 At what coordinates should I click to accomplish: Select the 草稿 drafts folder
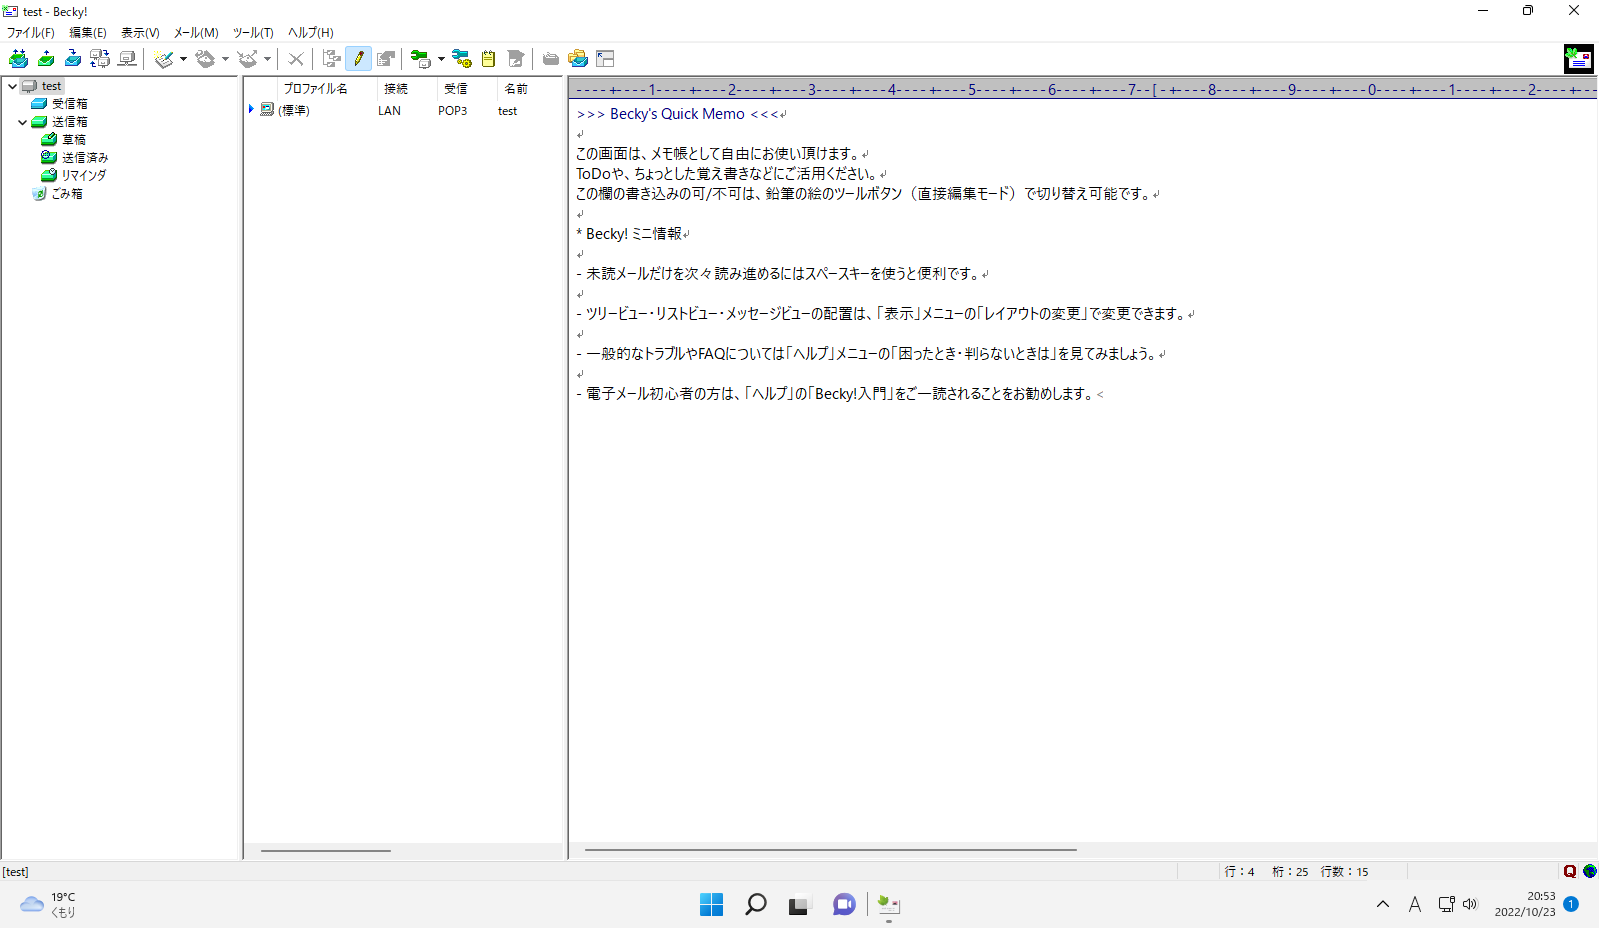[74, 140]
